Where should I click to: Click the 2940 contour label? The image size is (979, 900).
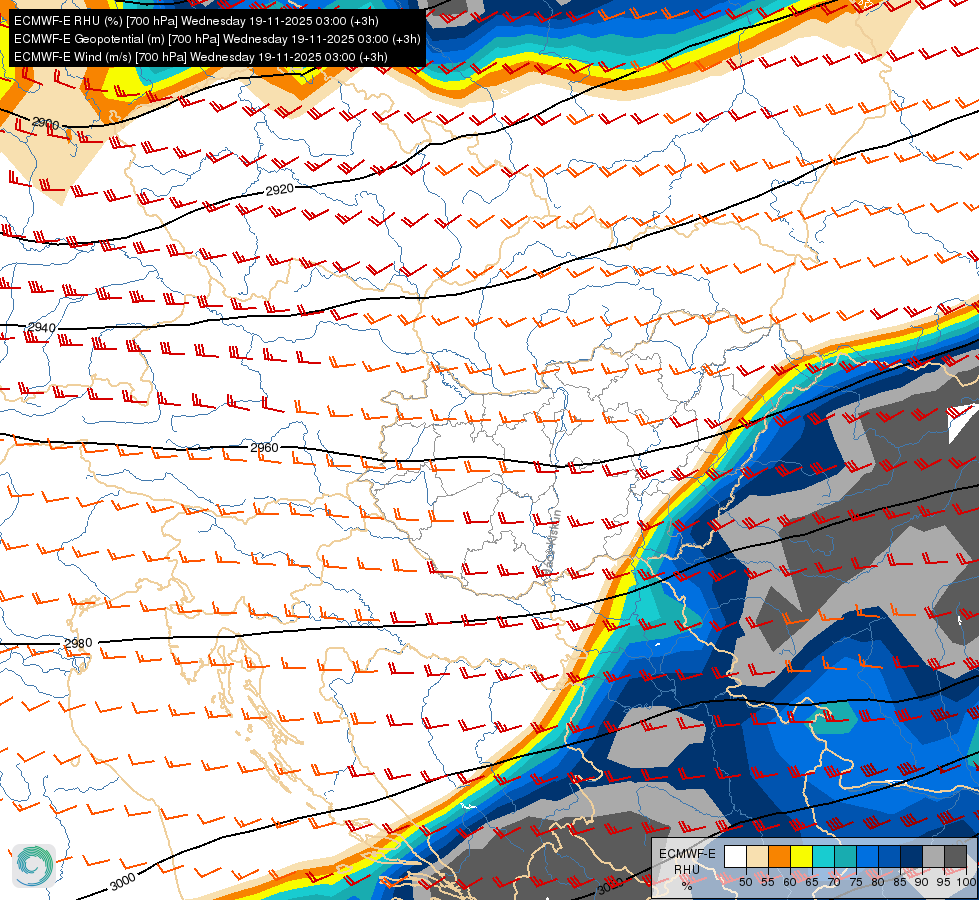pyautogui.click(x=42, y=327)
